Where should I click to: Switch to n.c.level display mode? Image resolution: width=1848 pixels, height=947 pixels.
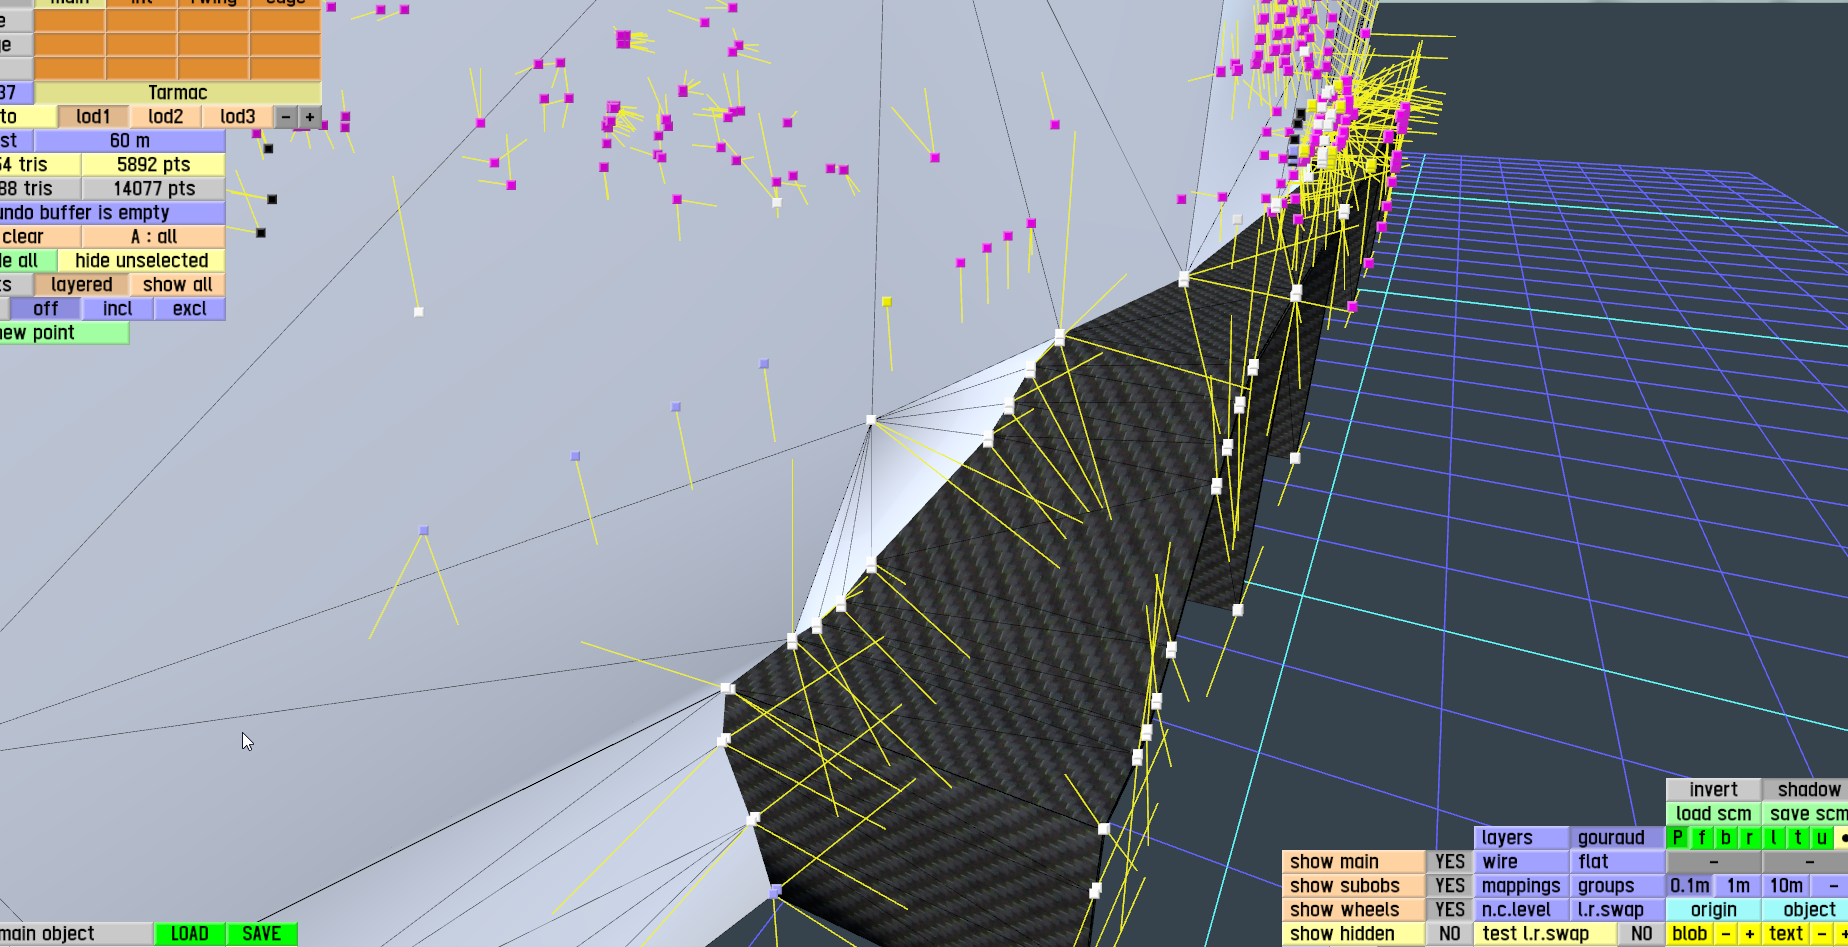coord(1522,910)
